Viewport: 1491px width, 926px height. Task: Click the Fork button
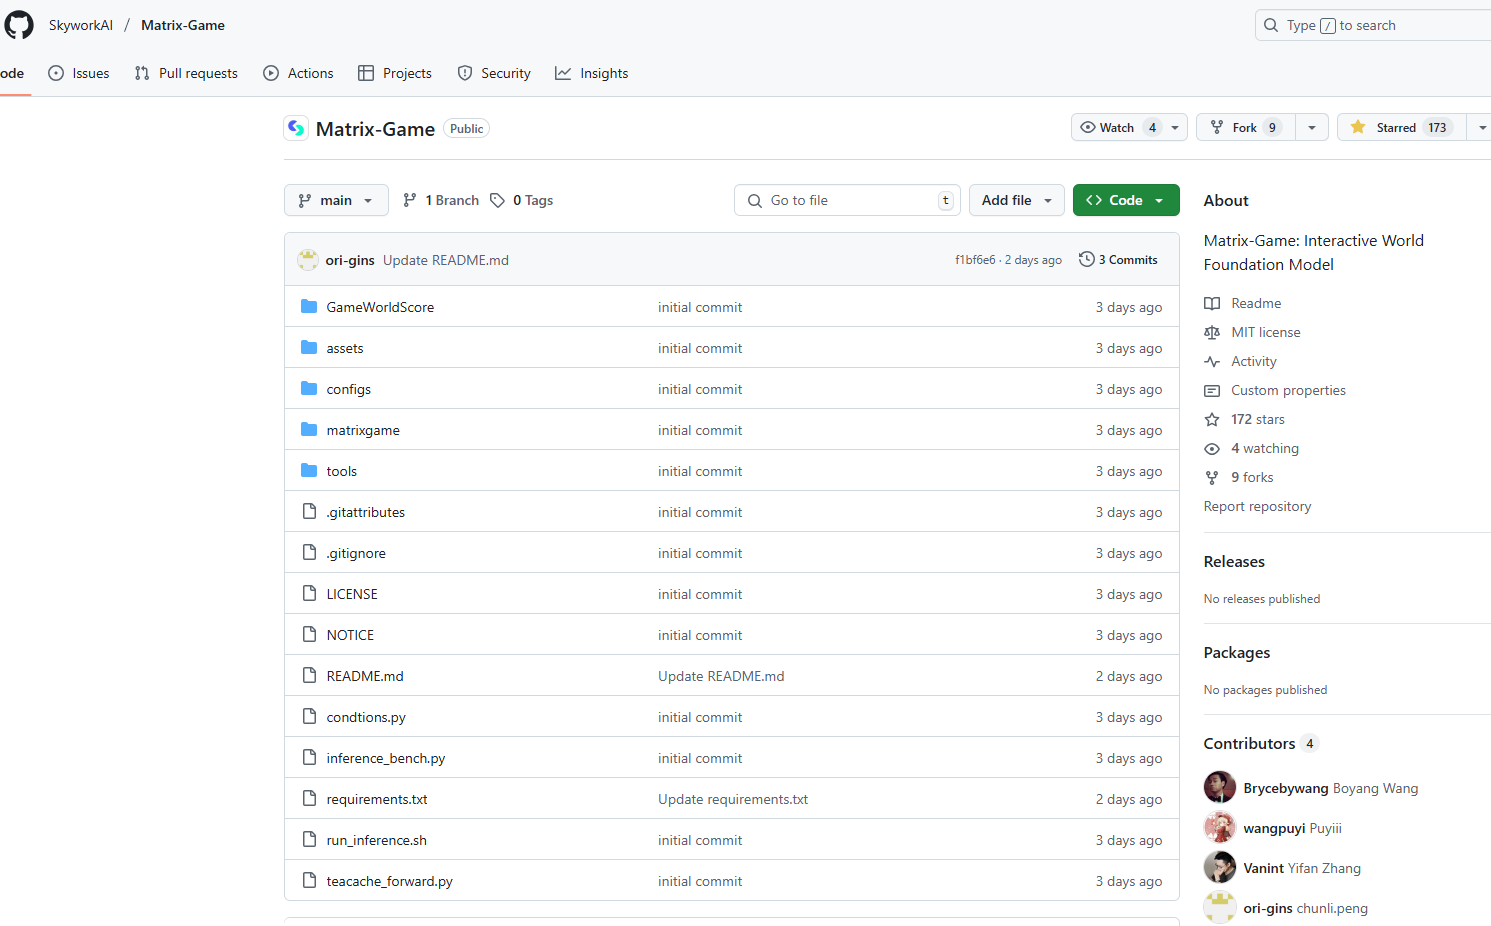click(1245, 127)
